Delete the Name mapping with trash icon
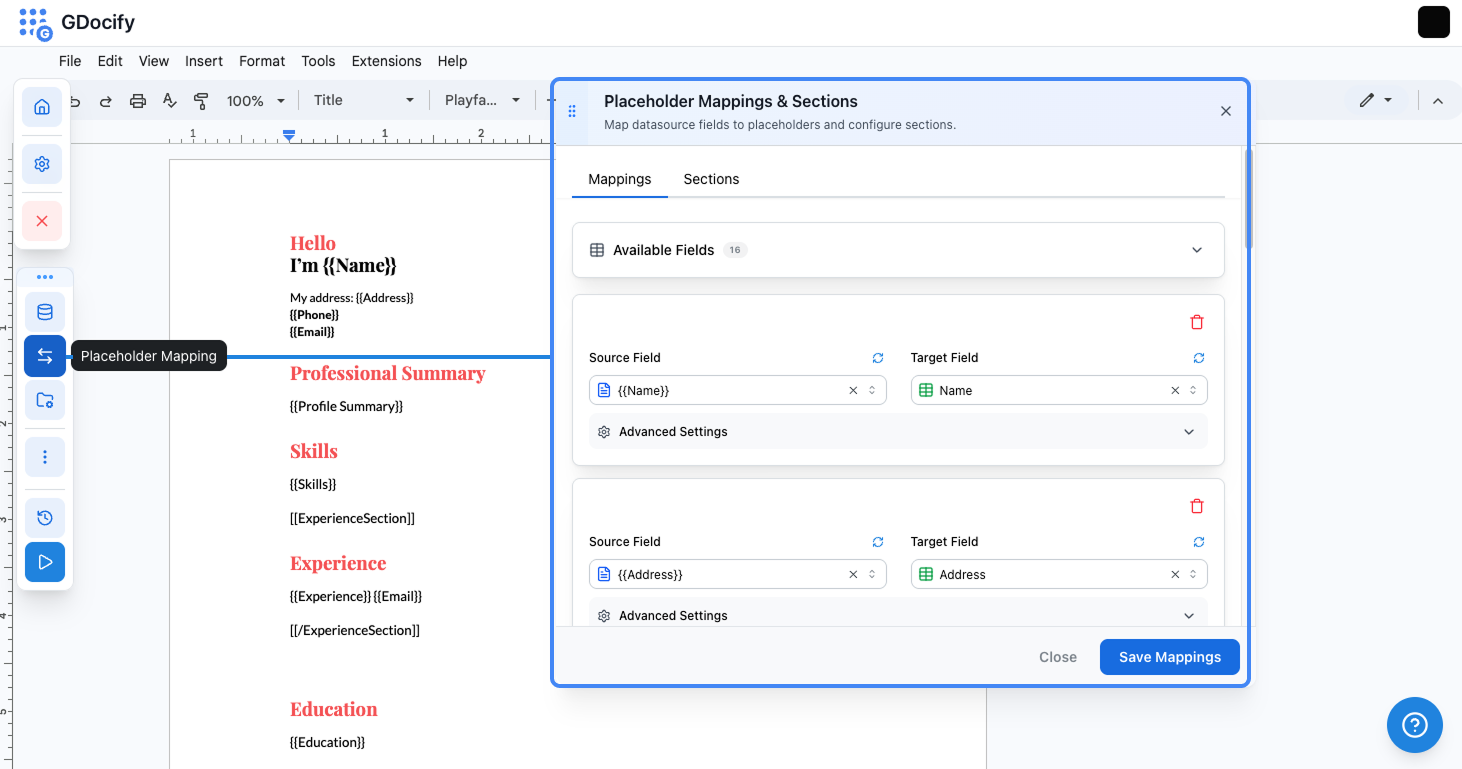 (1197, 322)
